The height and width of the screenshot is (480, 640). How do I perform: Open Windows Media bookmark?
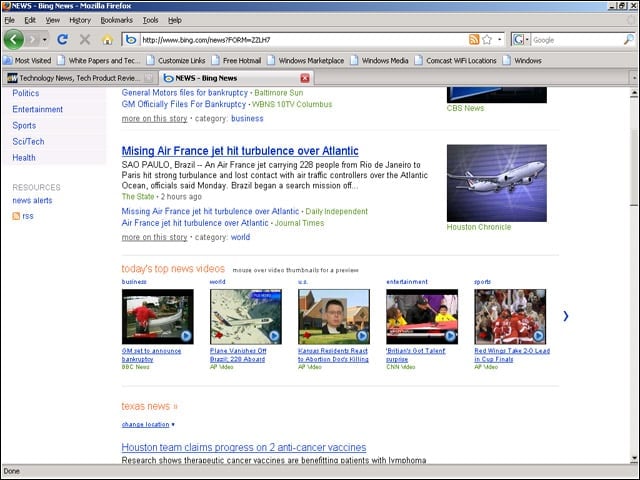click(x=380, y=60)
